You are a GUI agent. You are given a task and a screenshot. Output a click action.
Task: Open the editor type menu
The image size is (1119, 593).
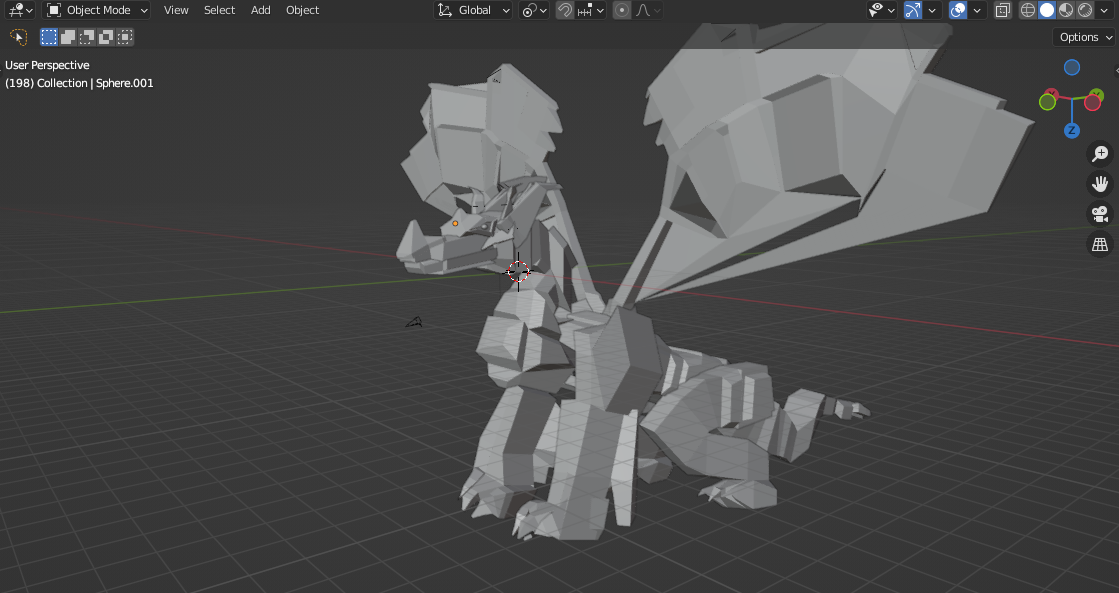pyautogui.click(x=19, y=10)
